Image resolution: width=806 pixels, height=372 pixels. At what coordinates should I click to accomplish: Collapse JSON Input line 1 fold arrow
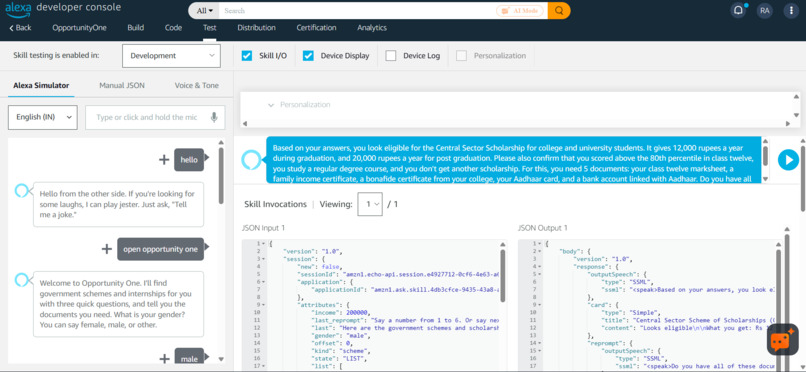[263, 244]
